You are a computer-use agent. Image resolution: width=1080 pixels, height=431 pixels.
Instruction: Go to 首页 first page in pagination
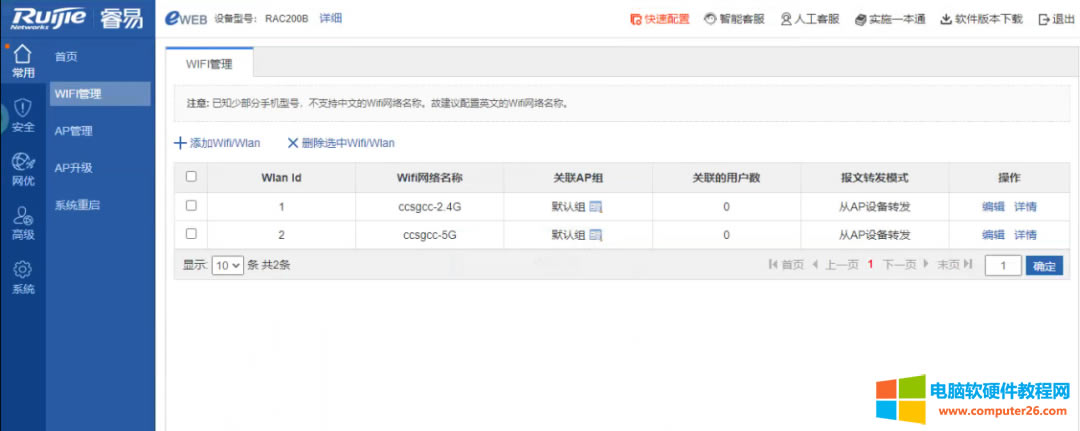786,264
